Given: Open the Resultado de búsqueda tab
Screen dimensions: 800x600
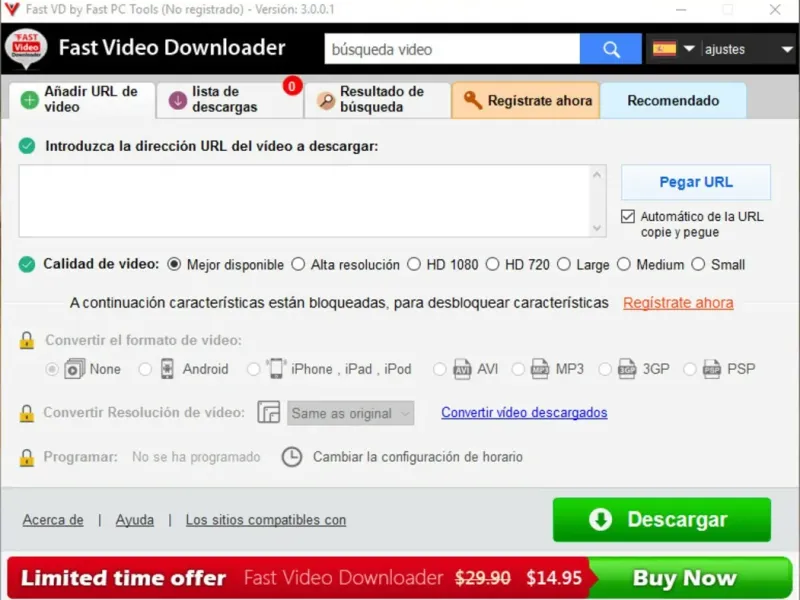Looking at the screenshot, I should 378,100.
